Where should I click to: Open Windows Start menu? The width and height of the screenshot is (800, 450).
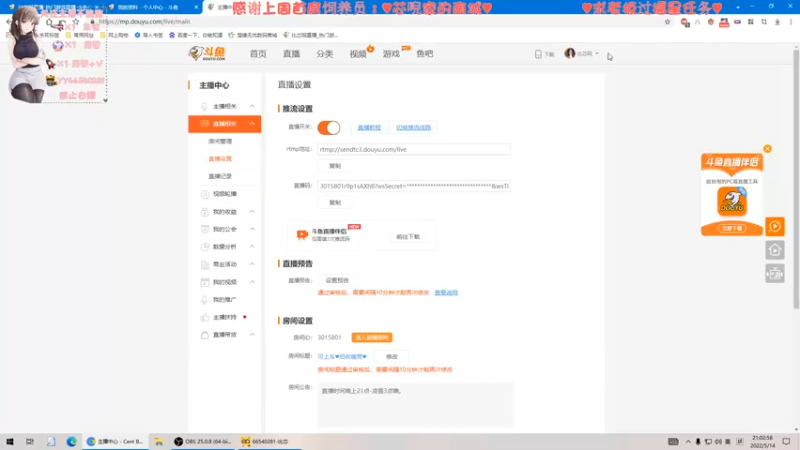(10, 441)
